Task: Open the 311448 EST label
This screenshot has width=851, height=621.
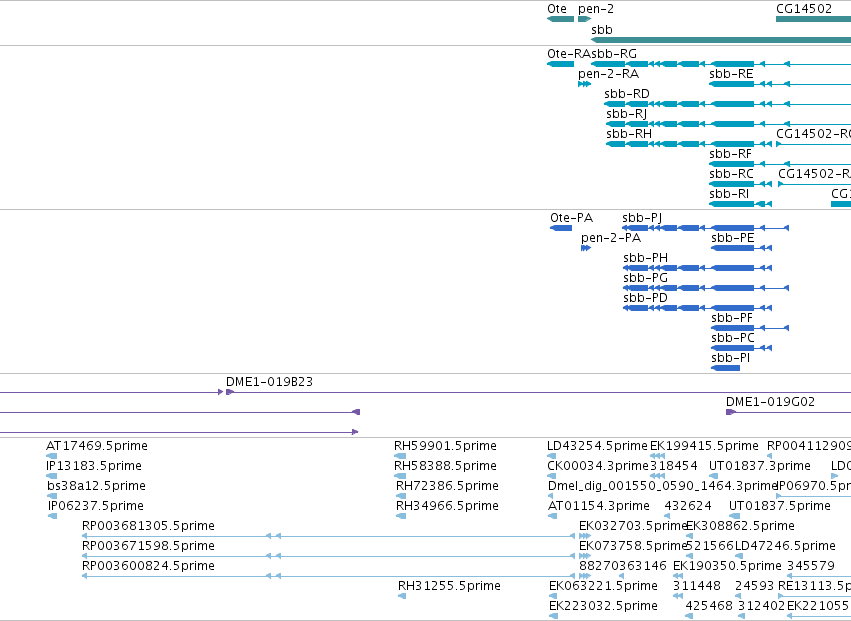Action: coord(697,586)
